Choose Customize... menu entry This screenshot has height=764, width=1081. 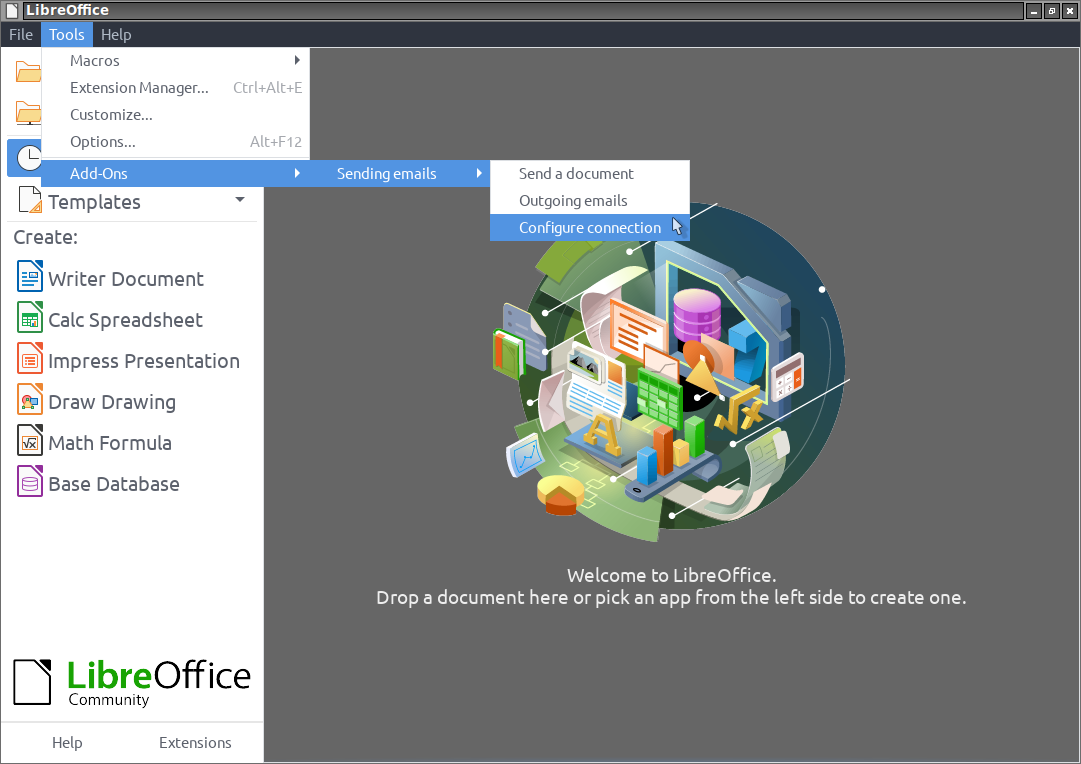tap(176, 114)
